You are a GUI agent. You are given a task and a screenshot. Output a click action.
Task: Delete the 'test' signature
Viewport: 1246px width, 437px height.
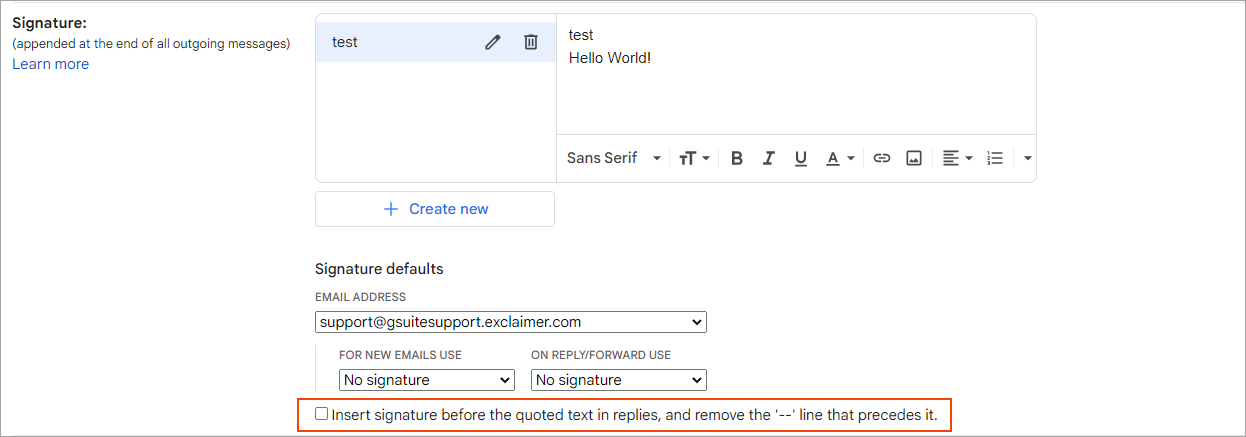[x=531, y=42]
